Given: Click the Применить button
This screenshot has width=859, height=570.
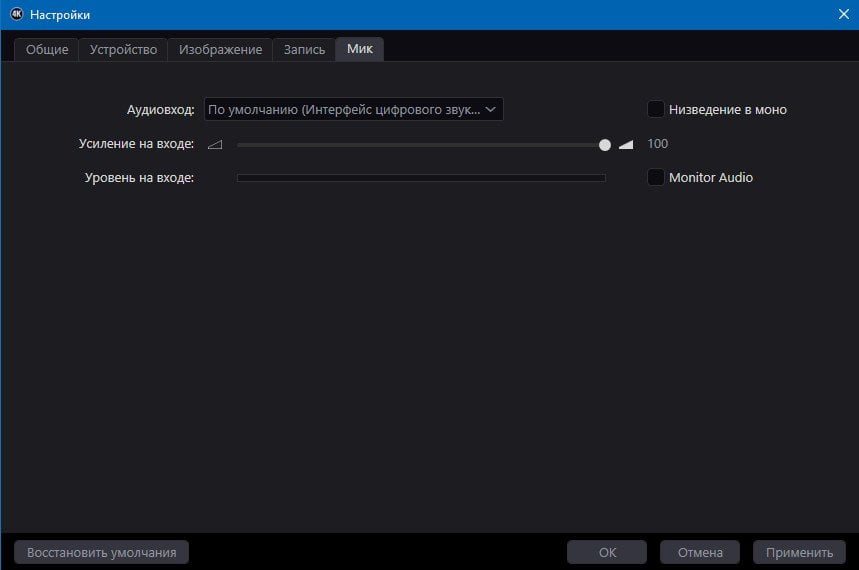Looking at the screenshot, I should coord(799,552).
